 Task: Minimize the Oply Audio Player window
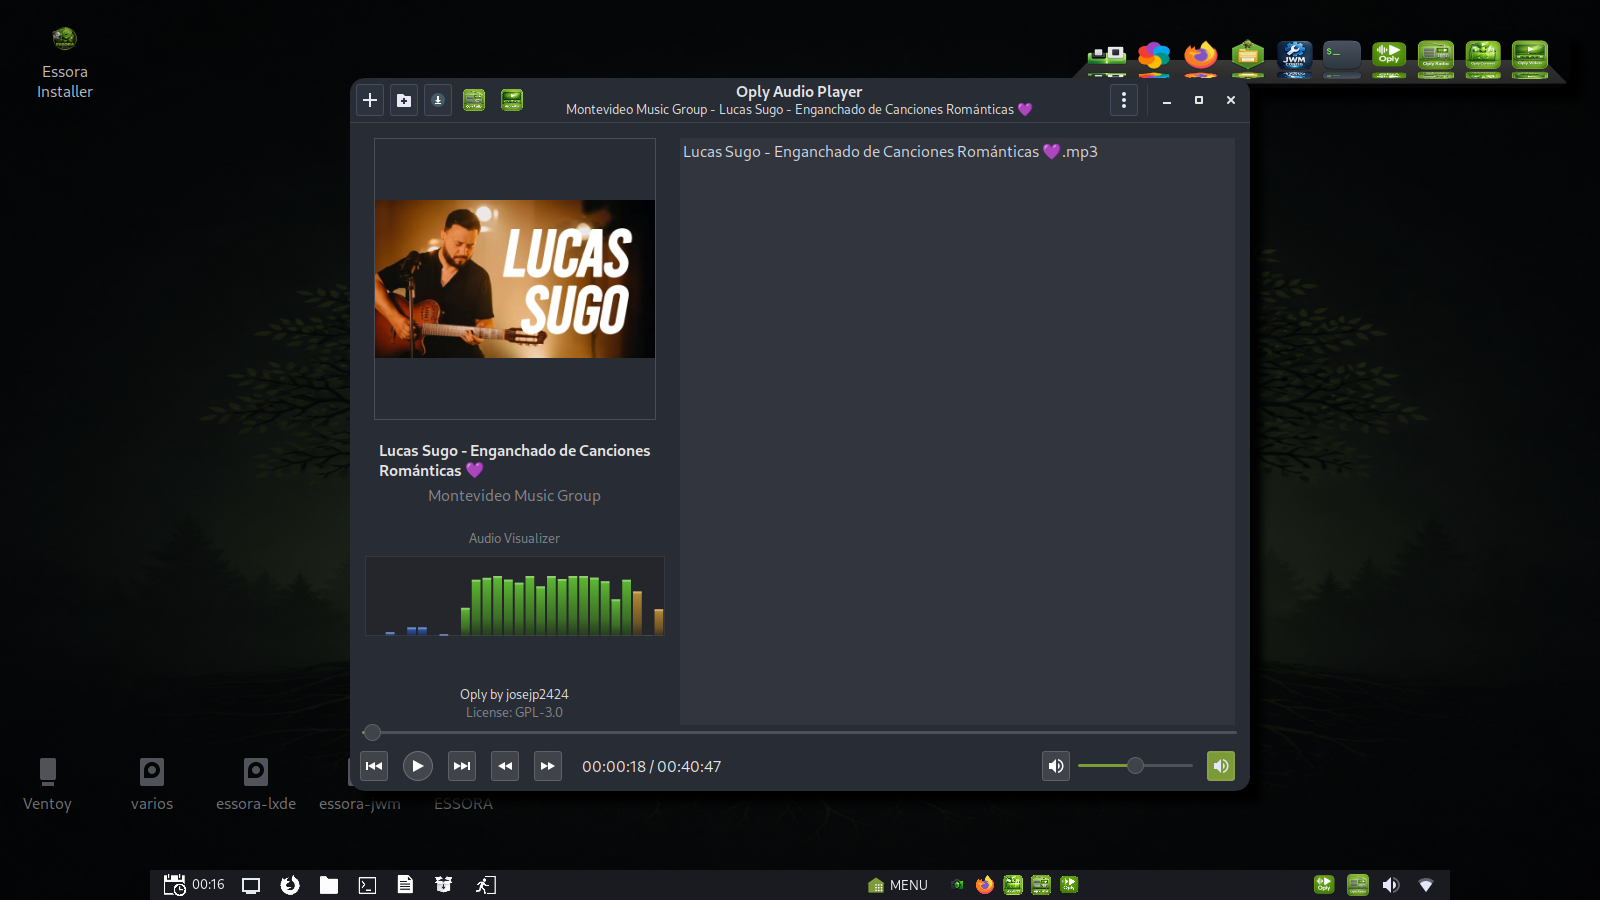(1167, 100)
